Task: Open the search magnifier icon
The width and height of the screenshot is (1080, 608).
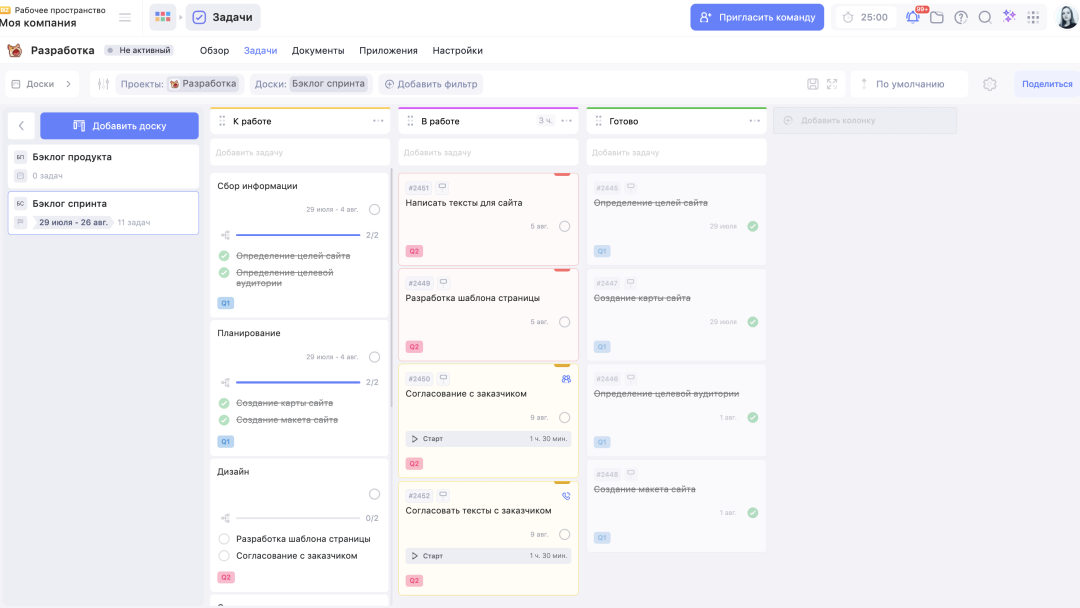Action: click(985, 17)
